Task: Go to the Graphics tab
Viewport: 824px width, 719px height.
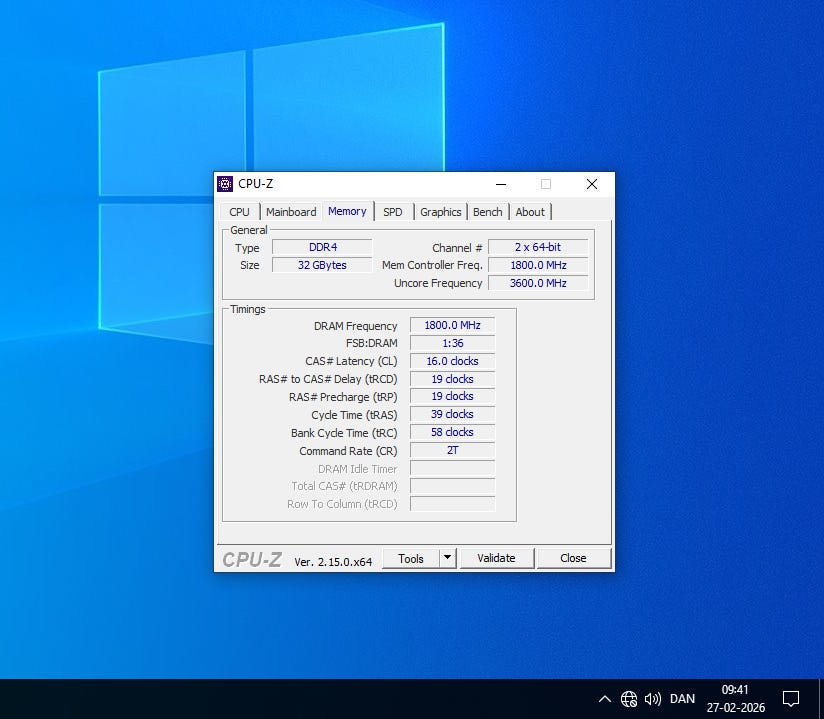Action: (x=440, y=212)
